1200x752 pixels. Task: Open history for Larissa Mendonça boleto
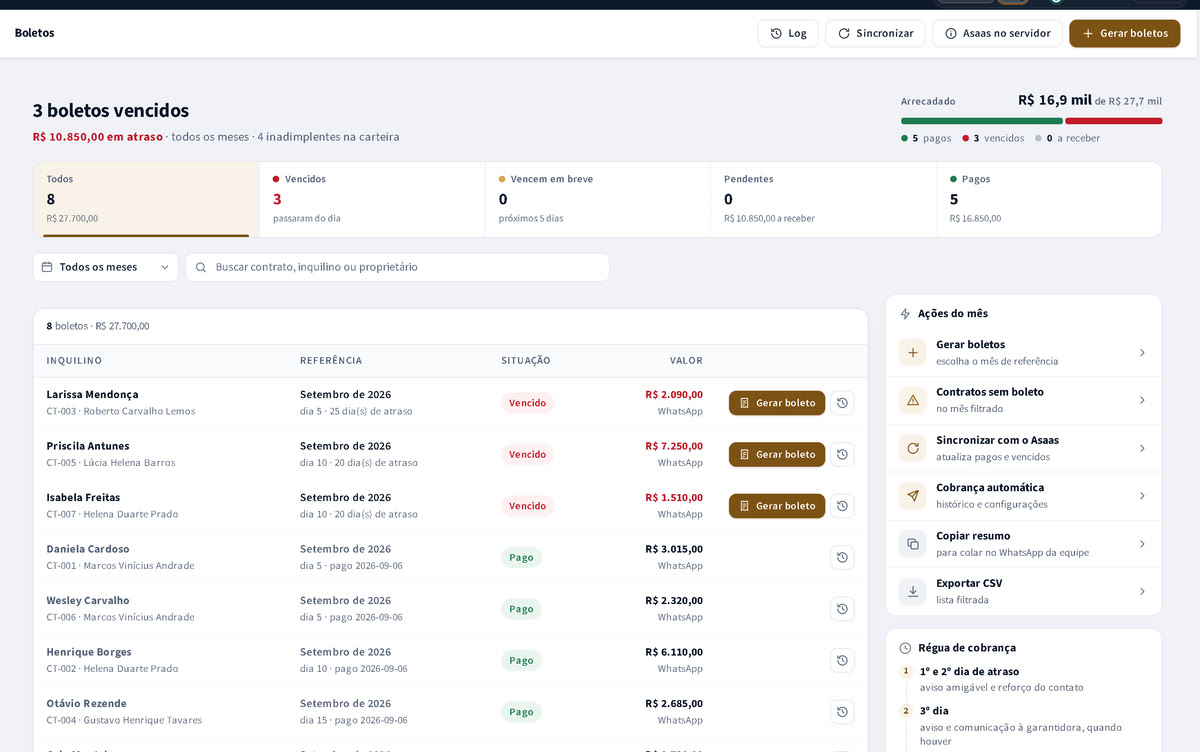pyautogui.click(x=842, y=403)
